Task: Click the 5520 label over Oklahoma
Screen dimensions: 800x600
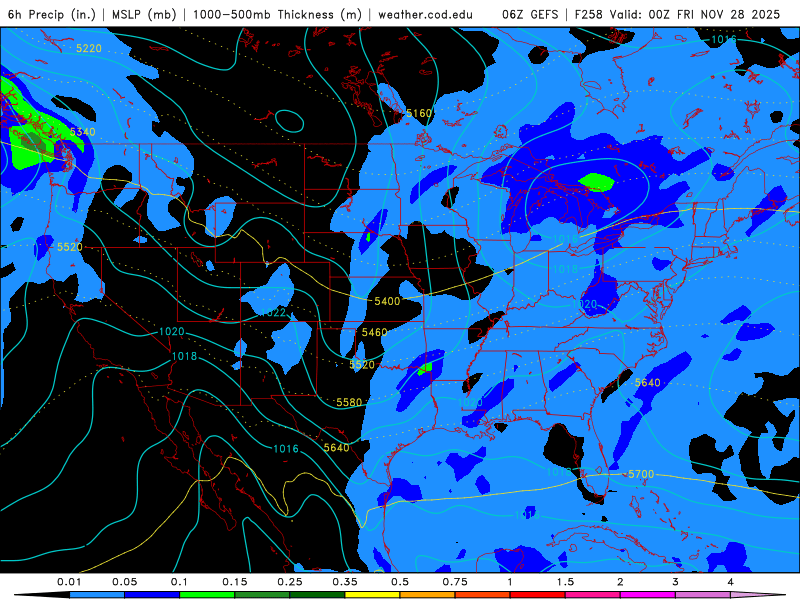Action: 362,365
